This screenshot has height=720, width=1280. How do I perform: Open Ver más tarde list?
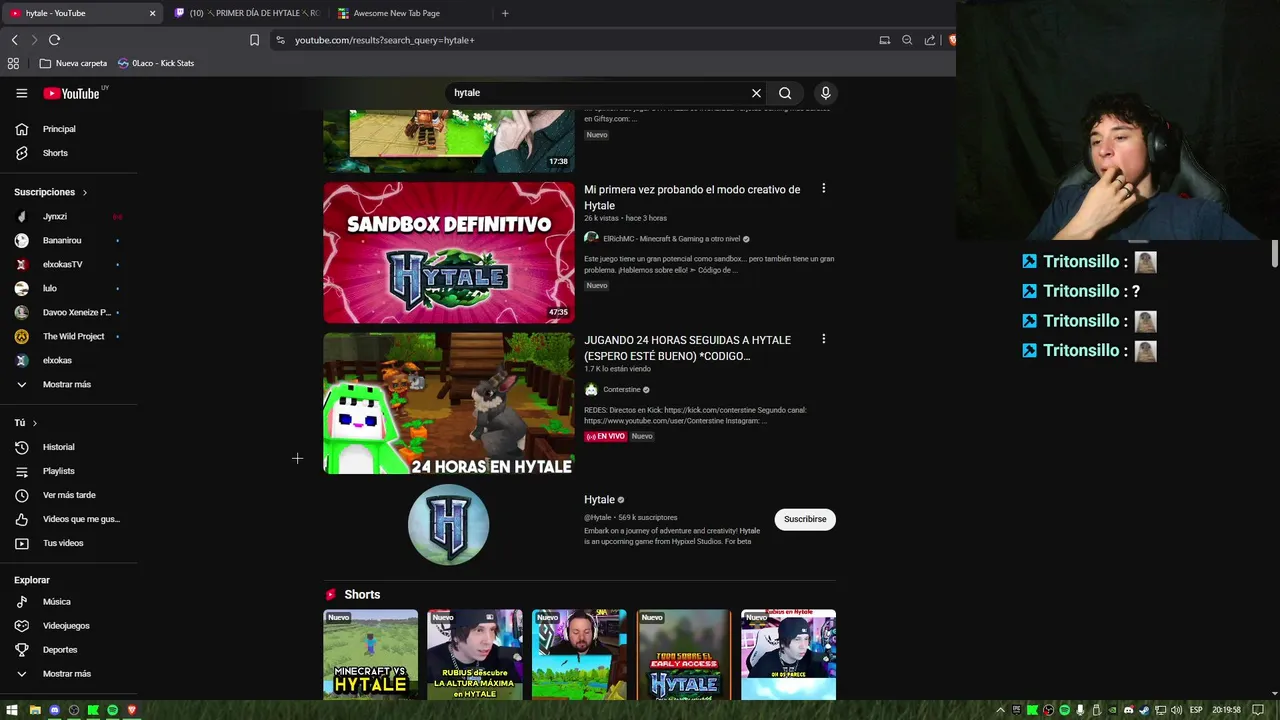[68, 495]
